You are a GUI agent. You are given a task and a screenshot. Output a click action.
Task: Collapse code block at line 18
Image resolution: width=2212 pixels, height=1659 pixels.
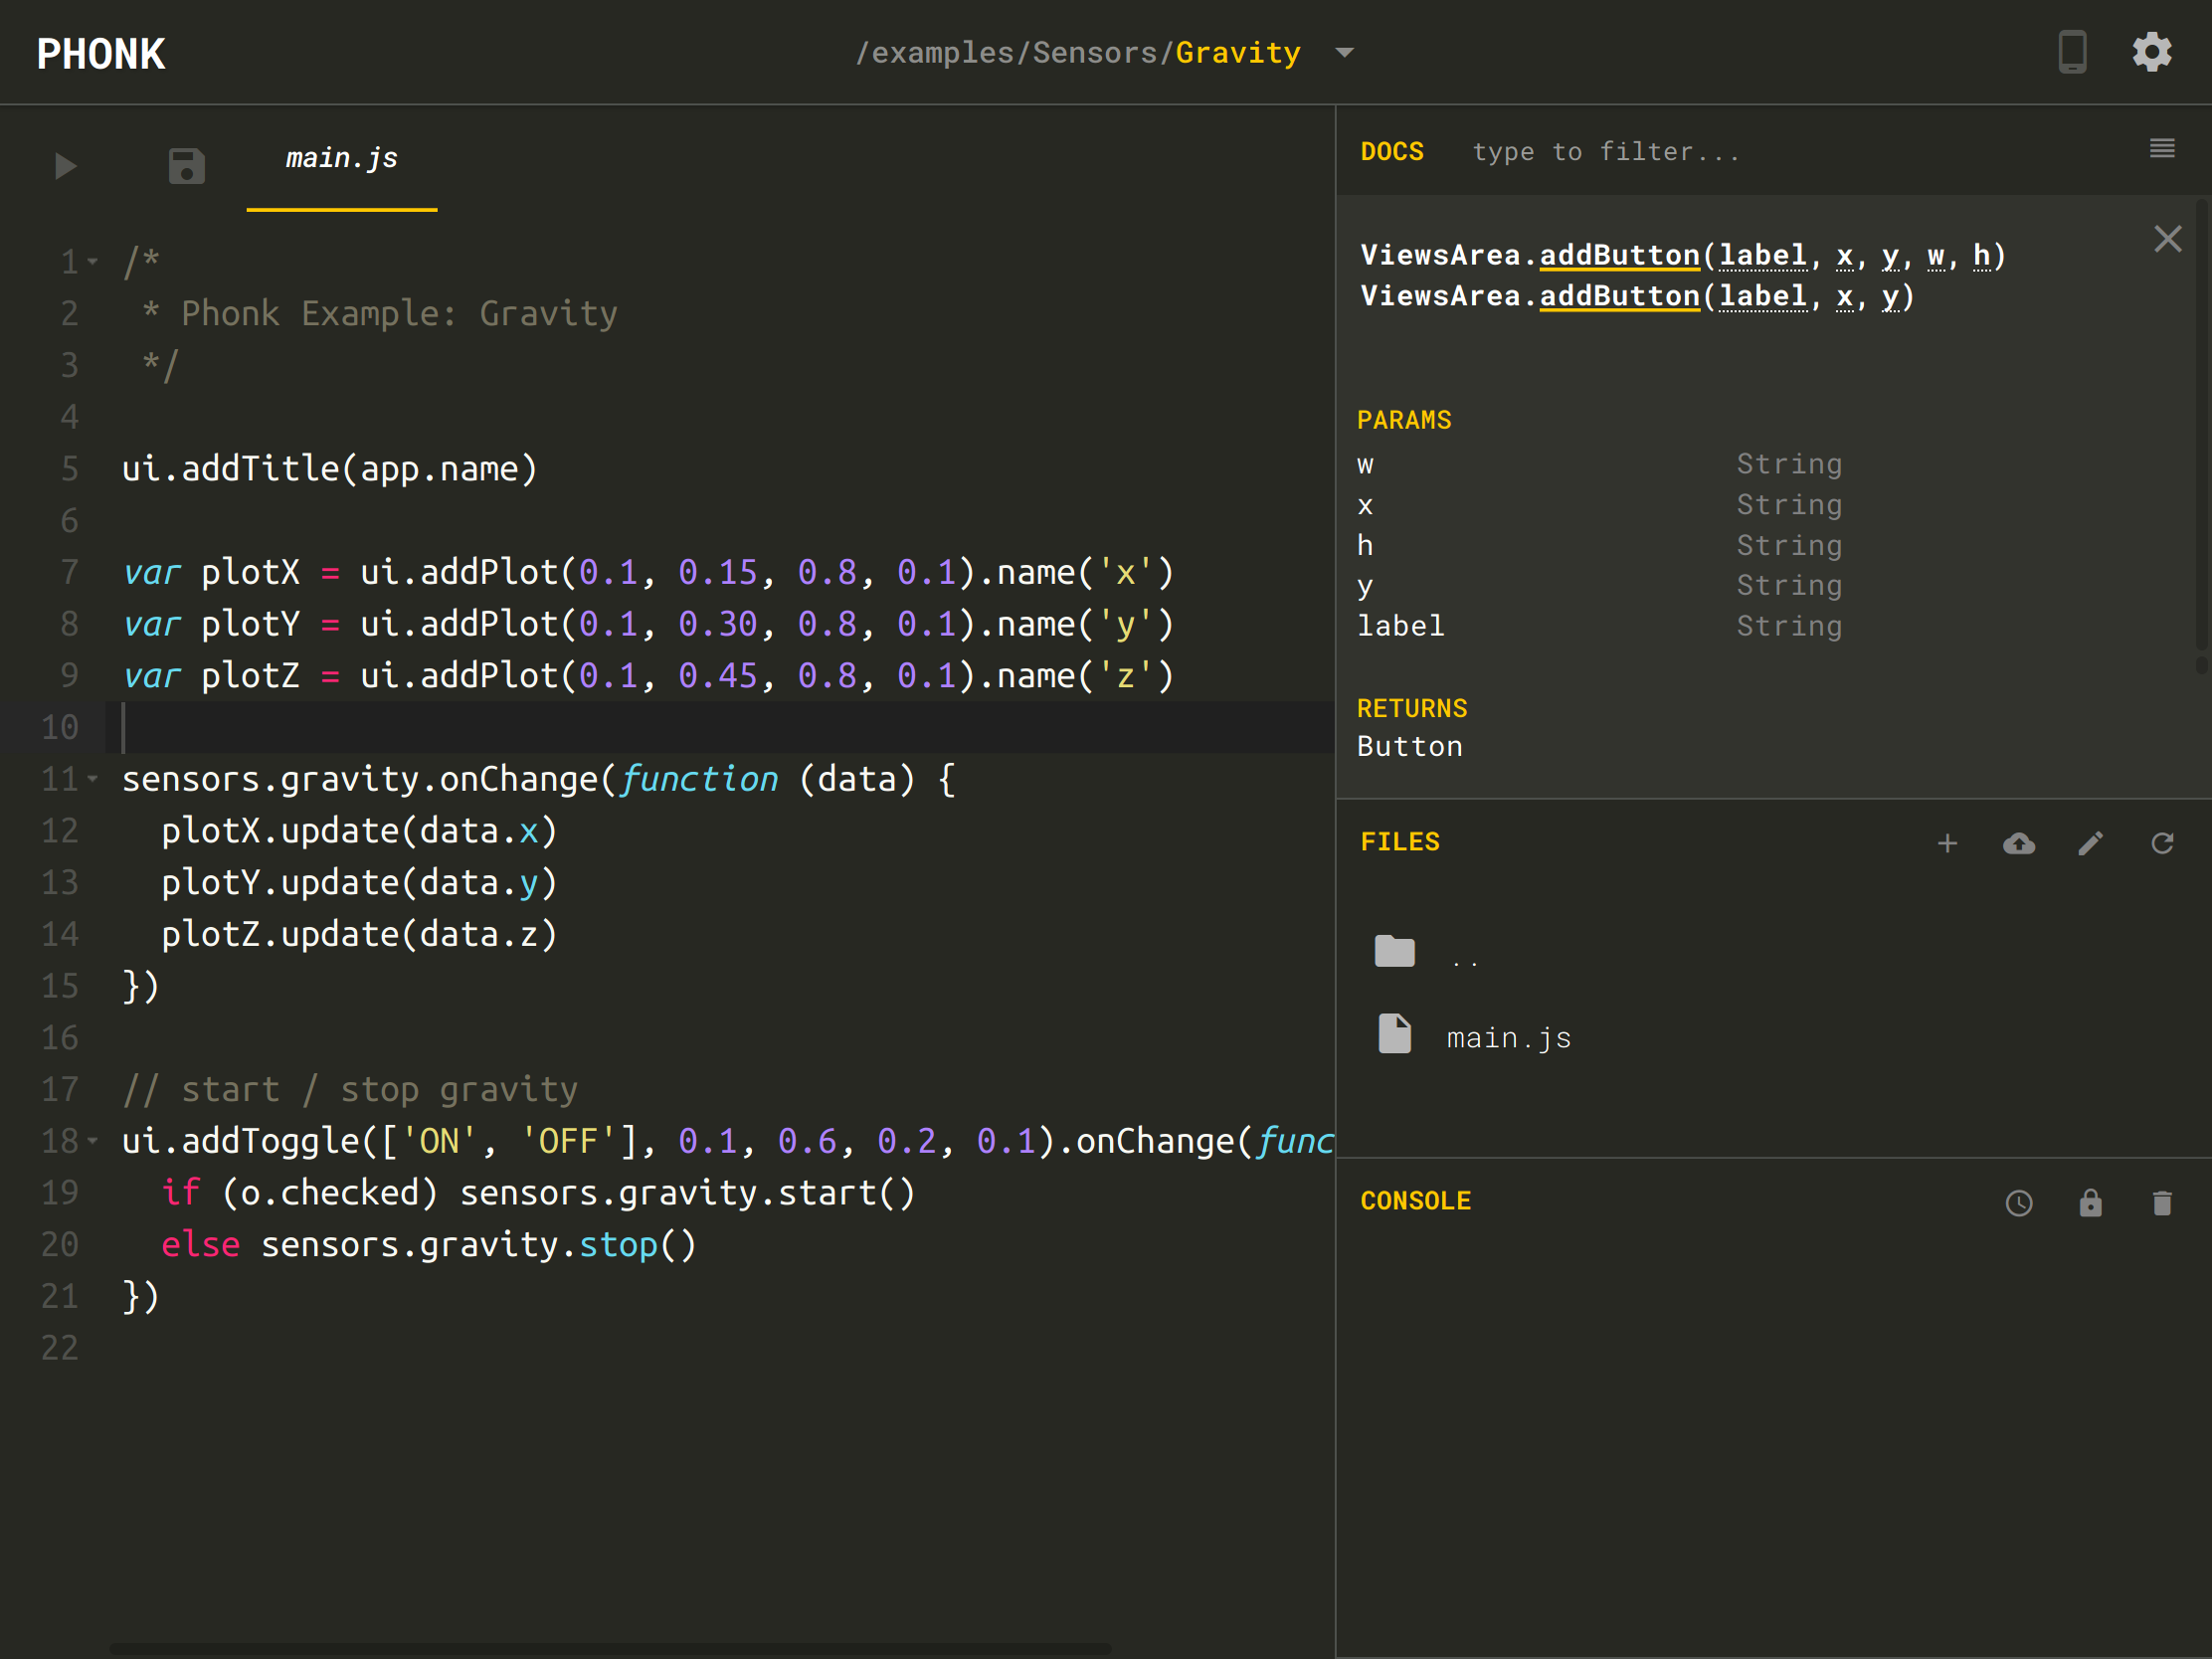click(93, 1140)
